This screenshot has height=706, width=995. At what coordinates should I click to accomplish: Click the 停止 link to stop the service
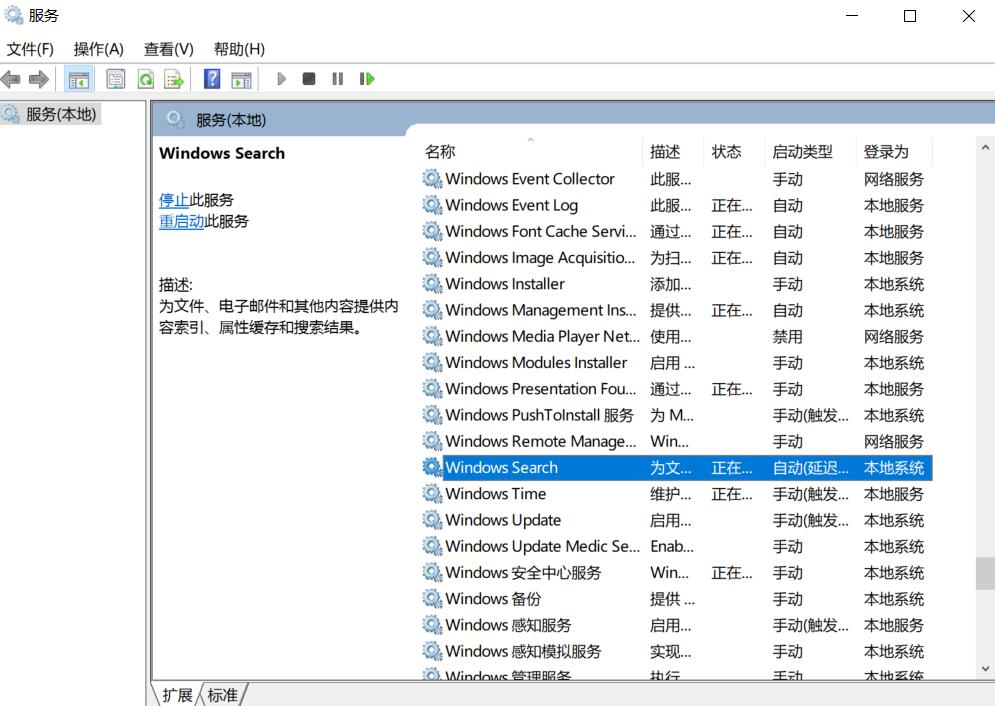[x=174, y=200]
